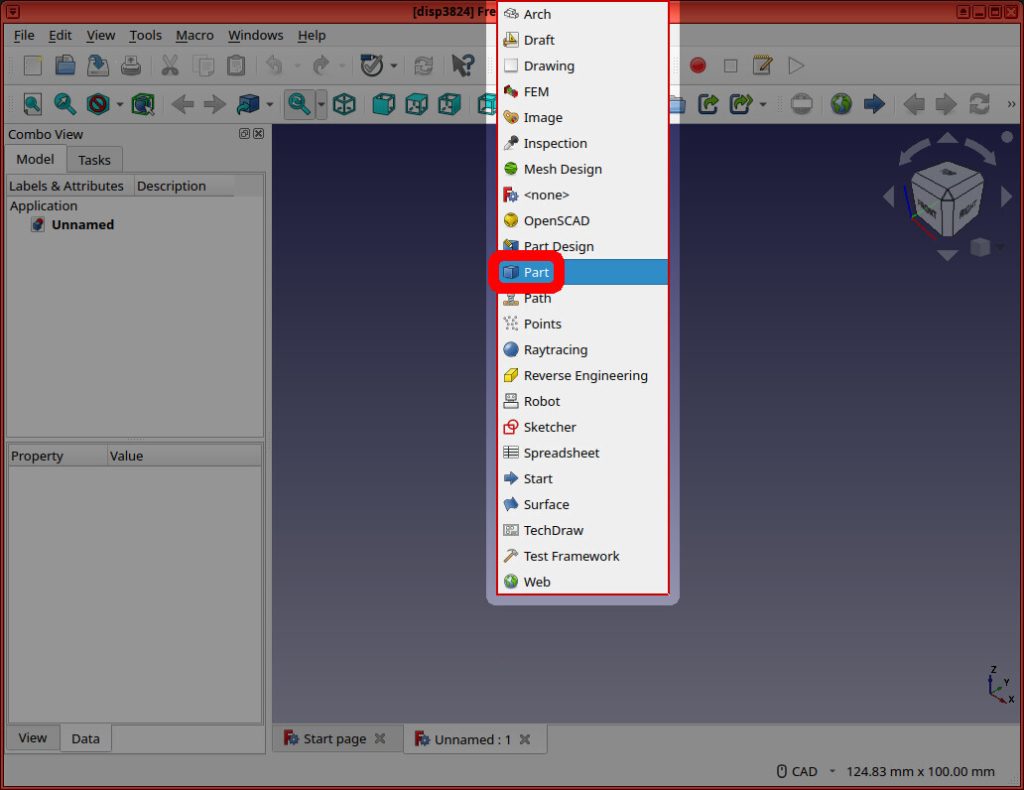Open the export options dropdown arrow

[x=763, y=103]
